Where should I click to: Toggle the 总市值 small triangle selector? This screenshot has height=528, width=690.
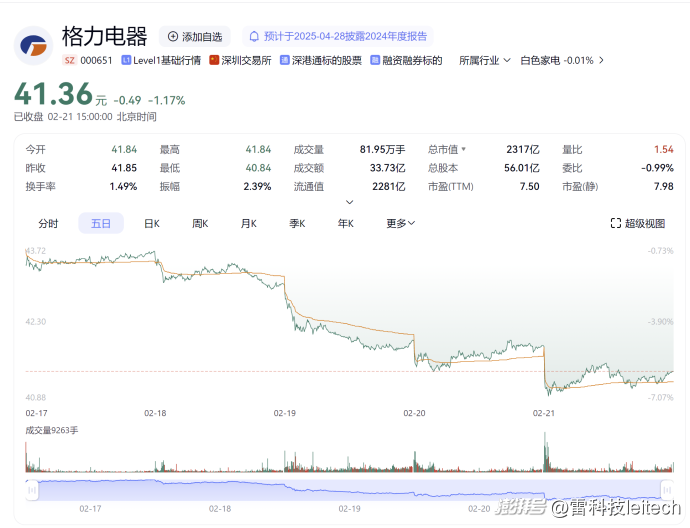(x=463, y=149)
